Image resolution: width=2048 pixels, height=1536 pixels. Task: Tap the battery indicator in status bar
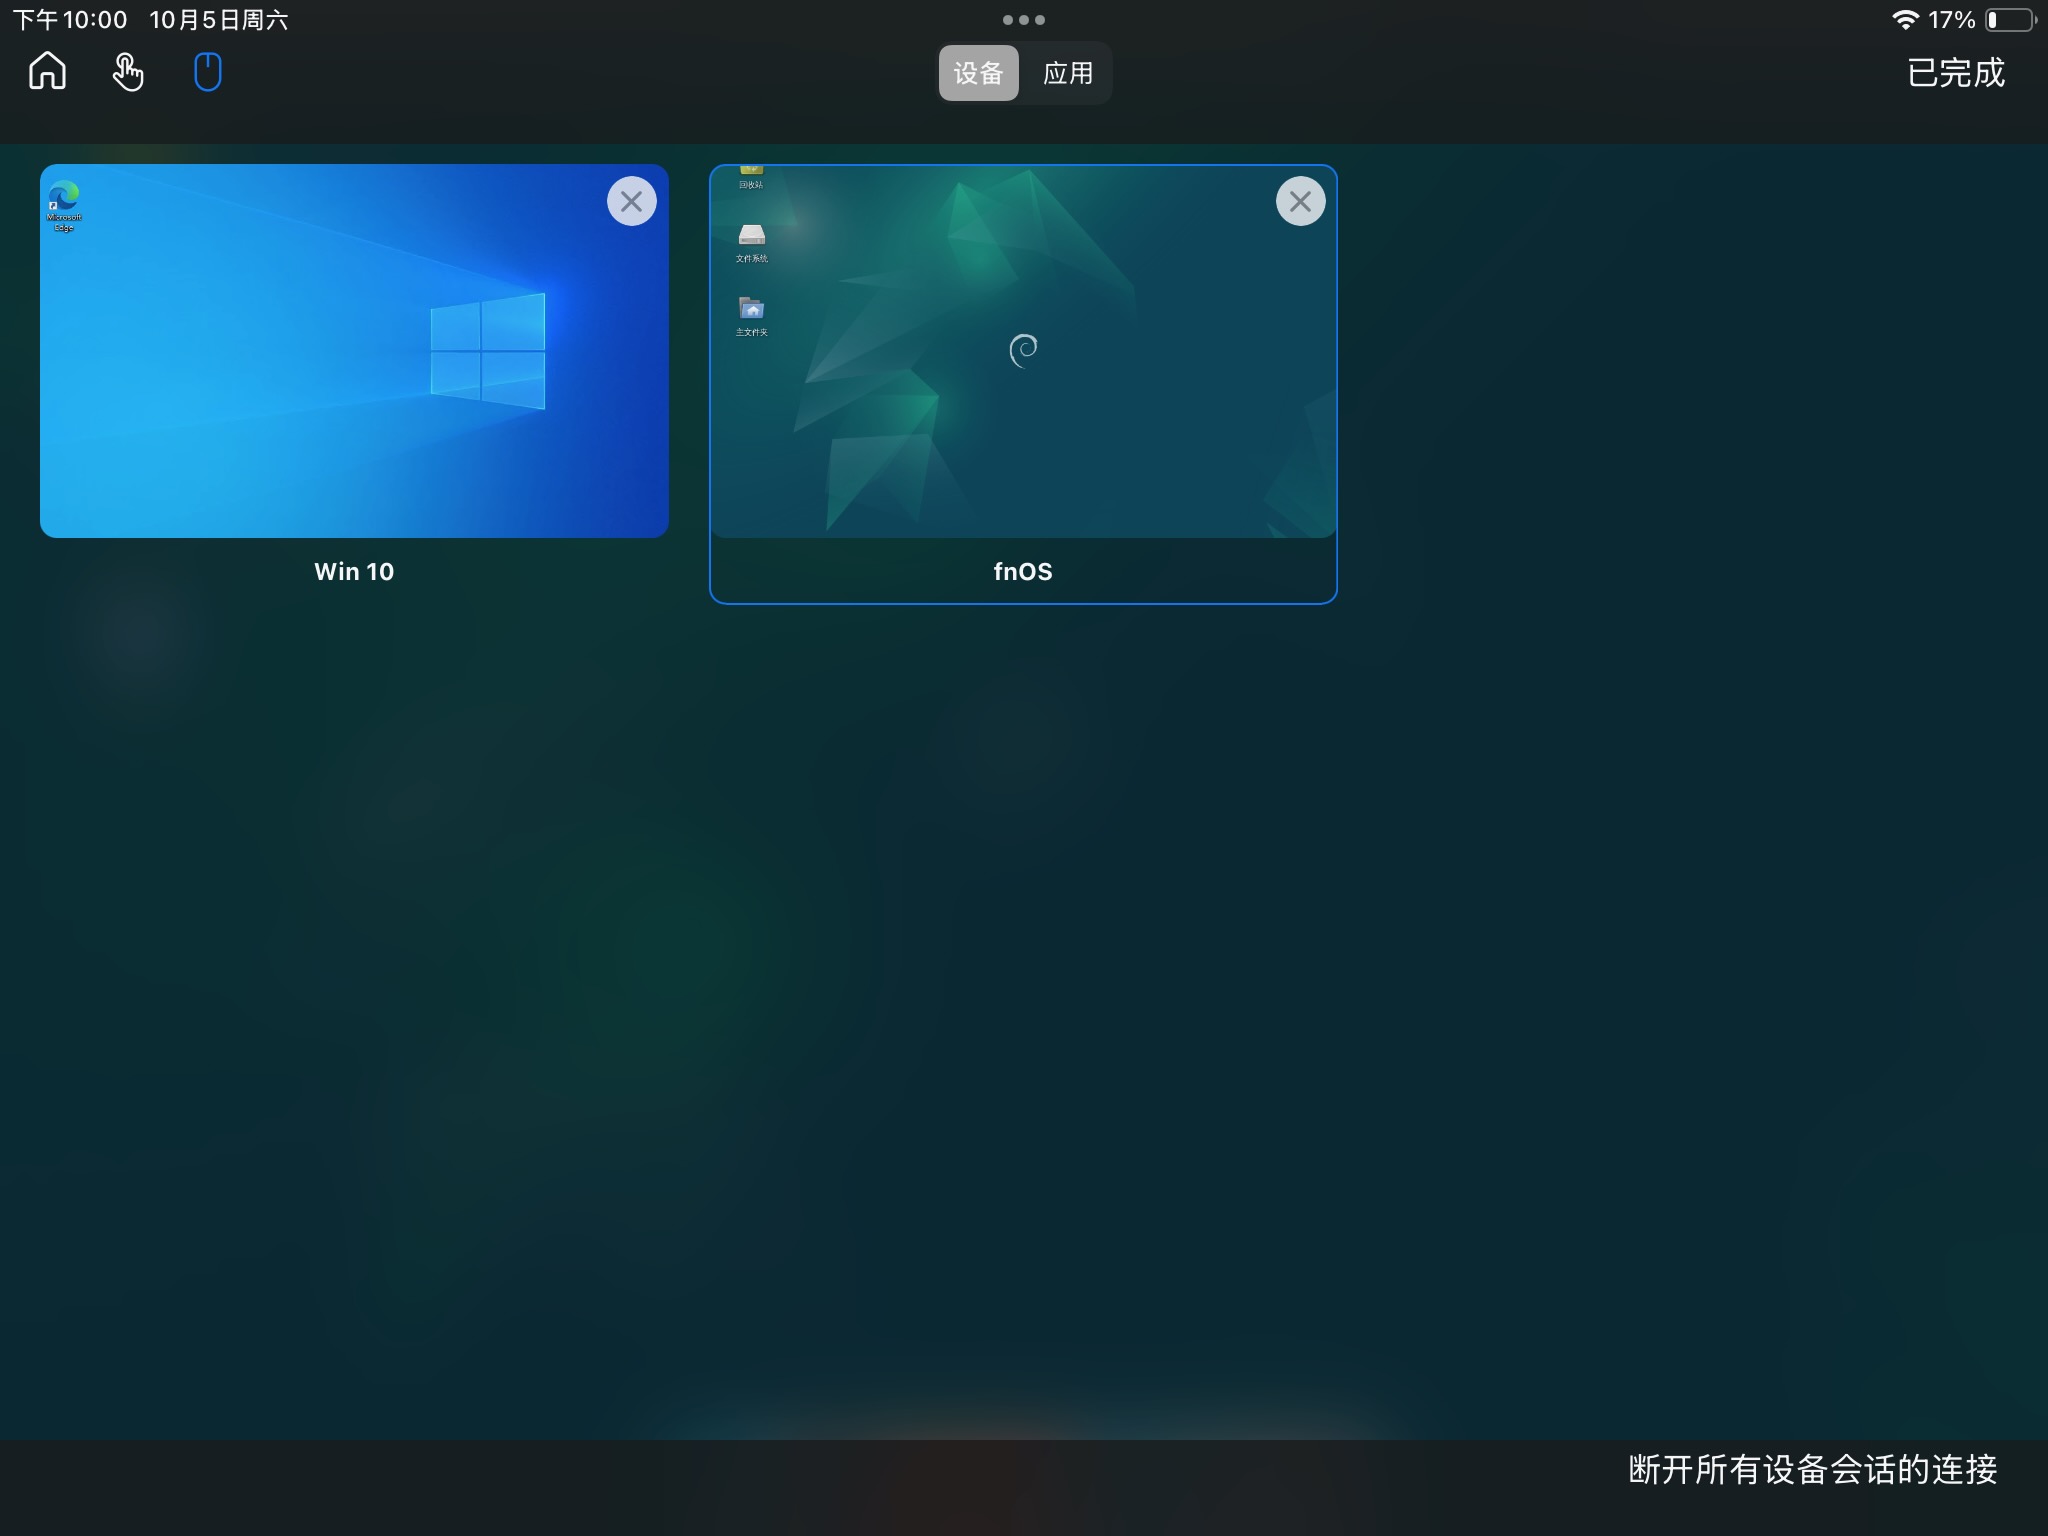pos(2010,20)
